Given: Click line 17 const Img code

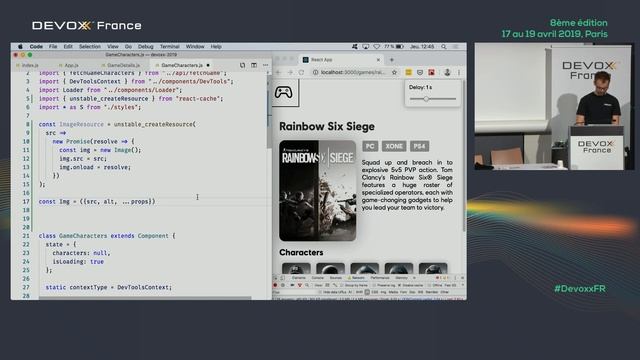Looking at the screenshot, I should point(97,202).
